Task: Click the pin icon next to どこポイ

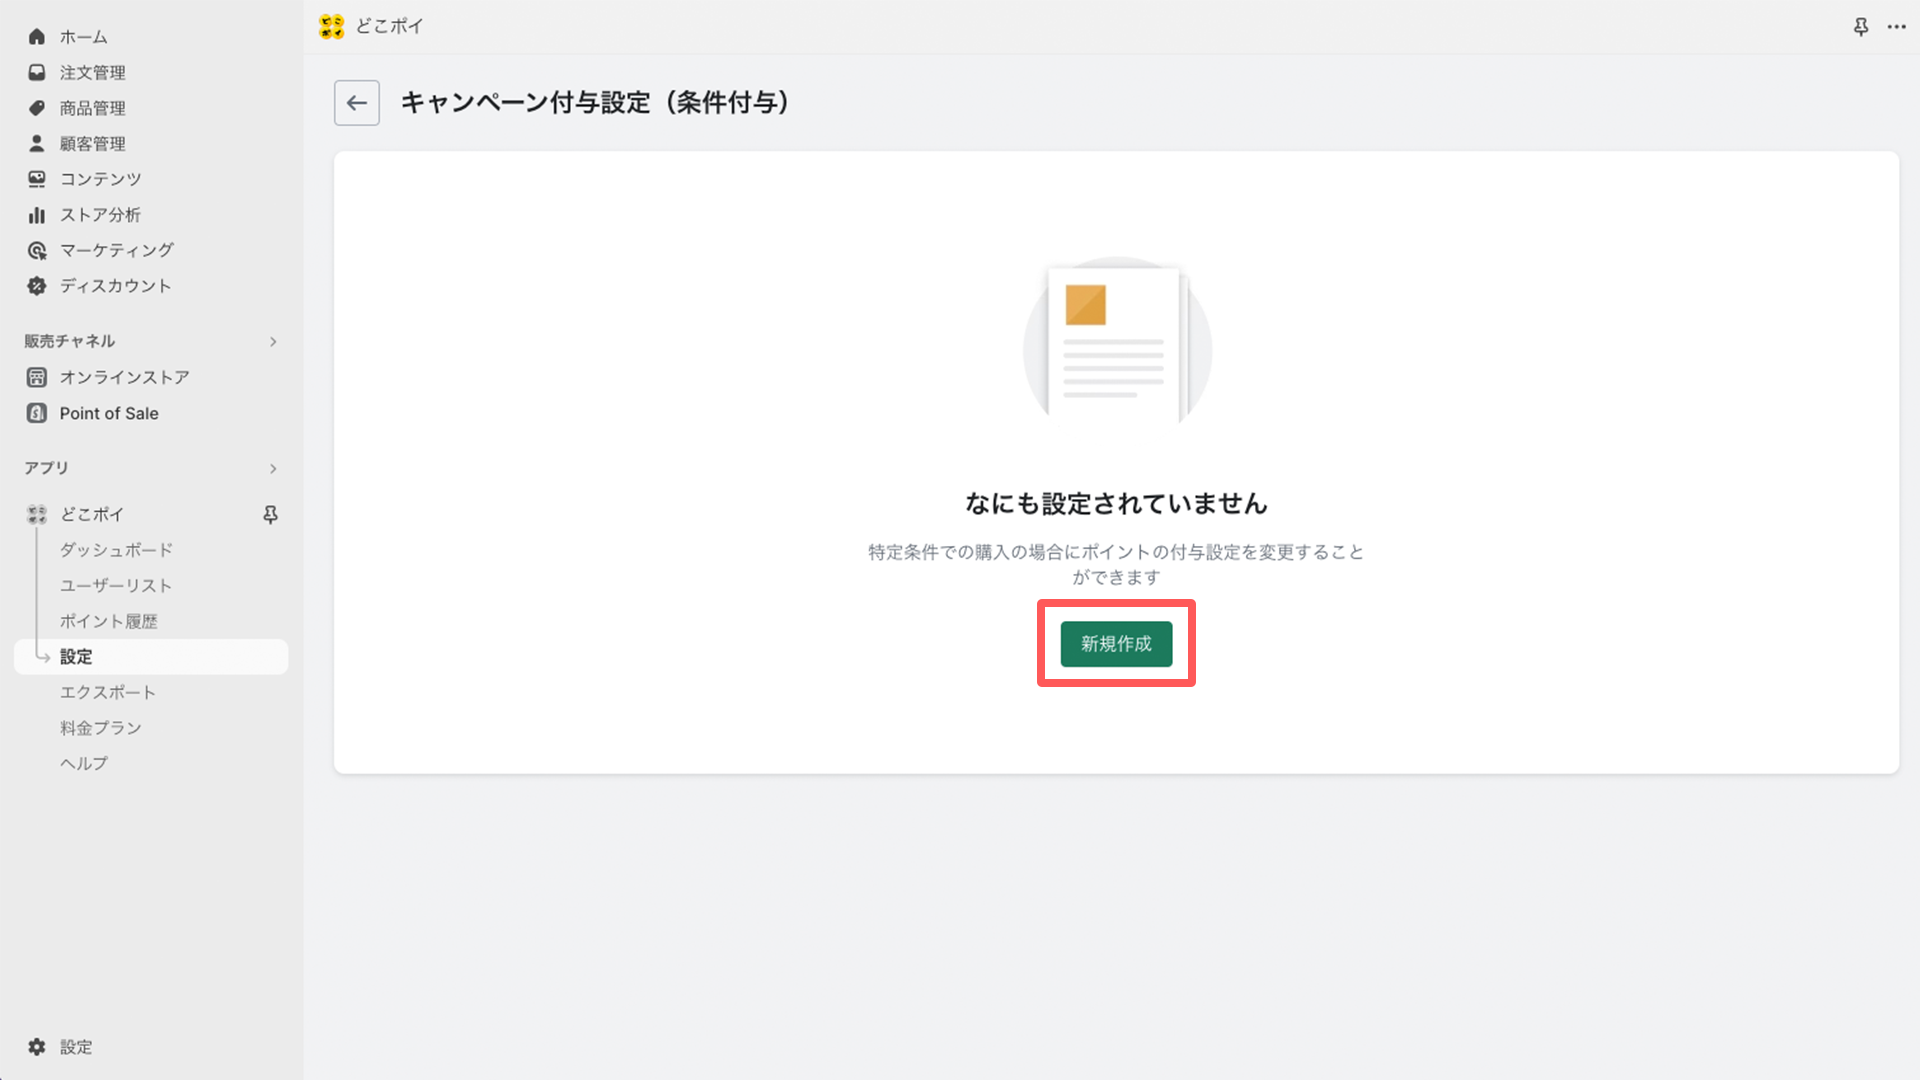Action: tap(268, 514)
